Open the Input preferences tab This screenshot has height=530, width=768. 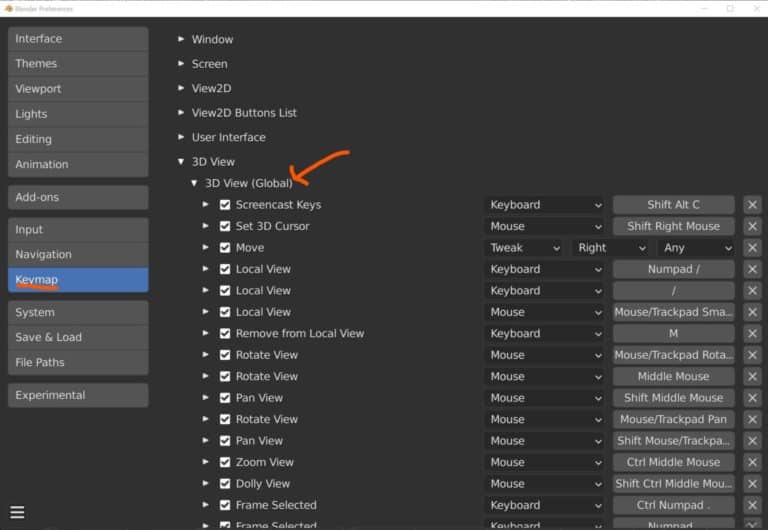pyautogui.click(x=78, y=230)
